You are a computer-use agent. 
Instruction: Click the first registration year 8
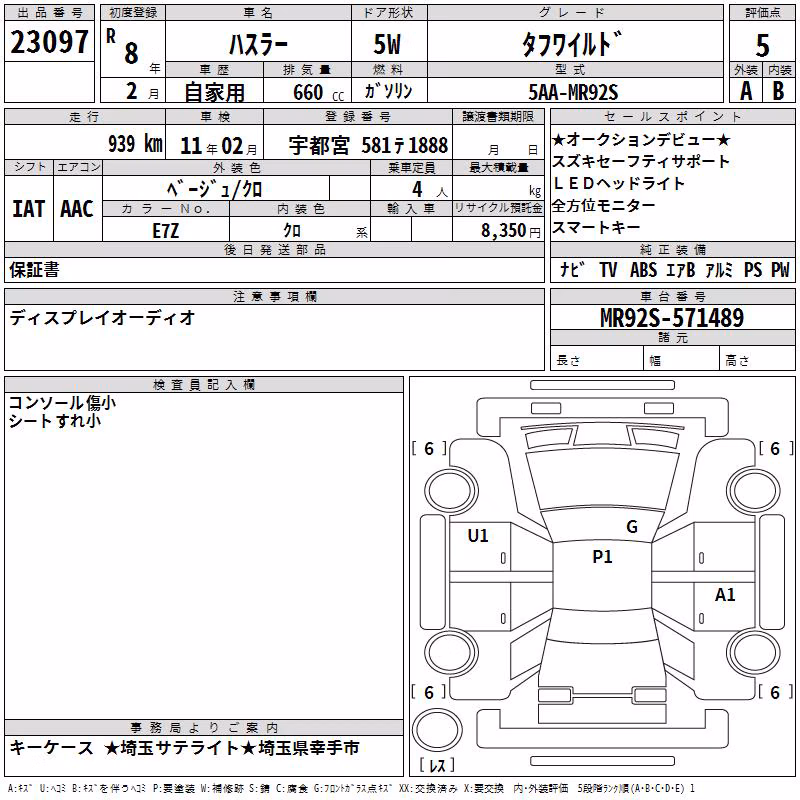point(131,53)
